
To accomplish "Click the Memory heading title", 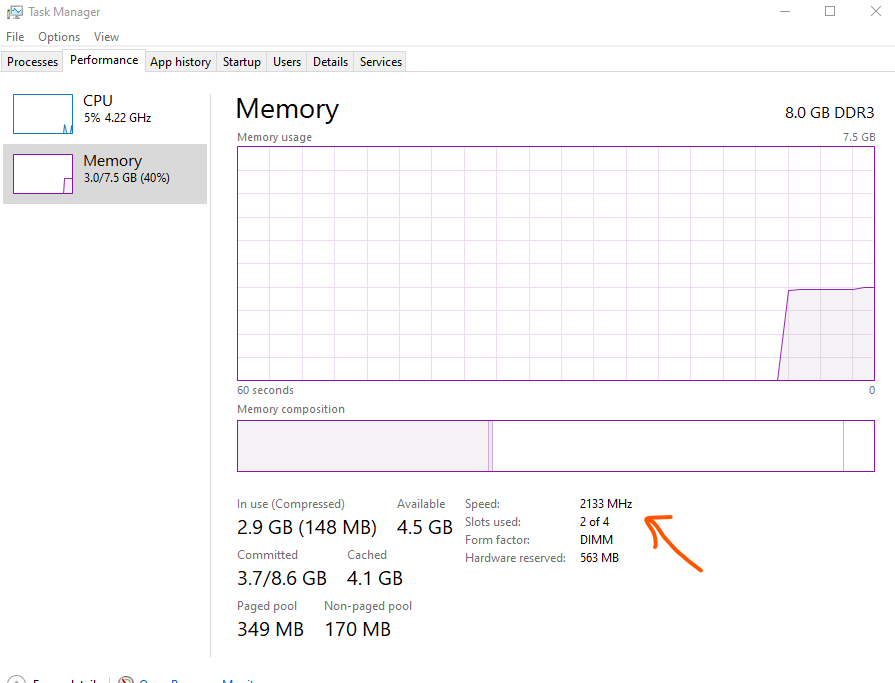I will coord(287,109).
